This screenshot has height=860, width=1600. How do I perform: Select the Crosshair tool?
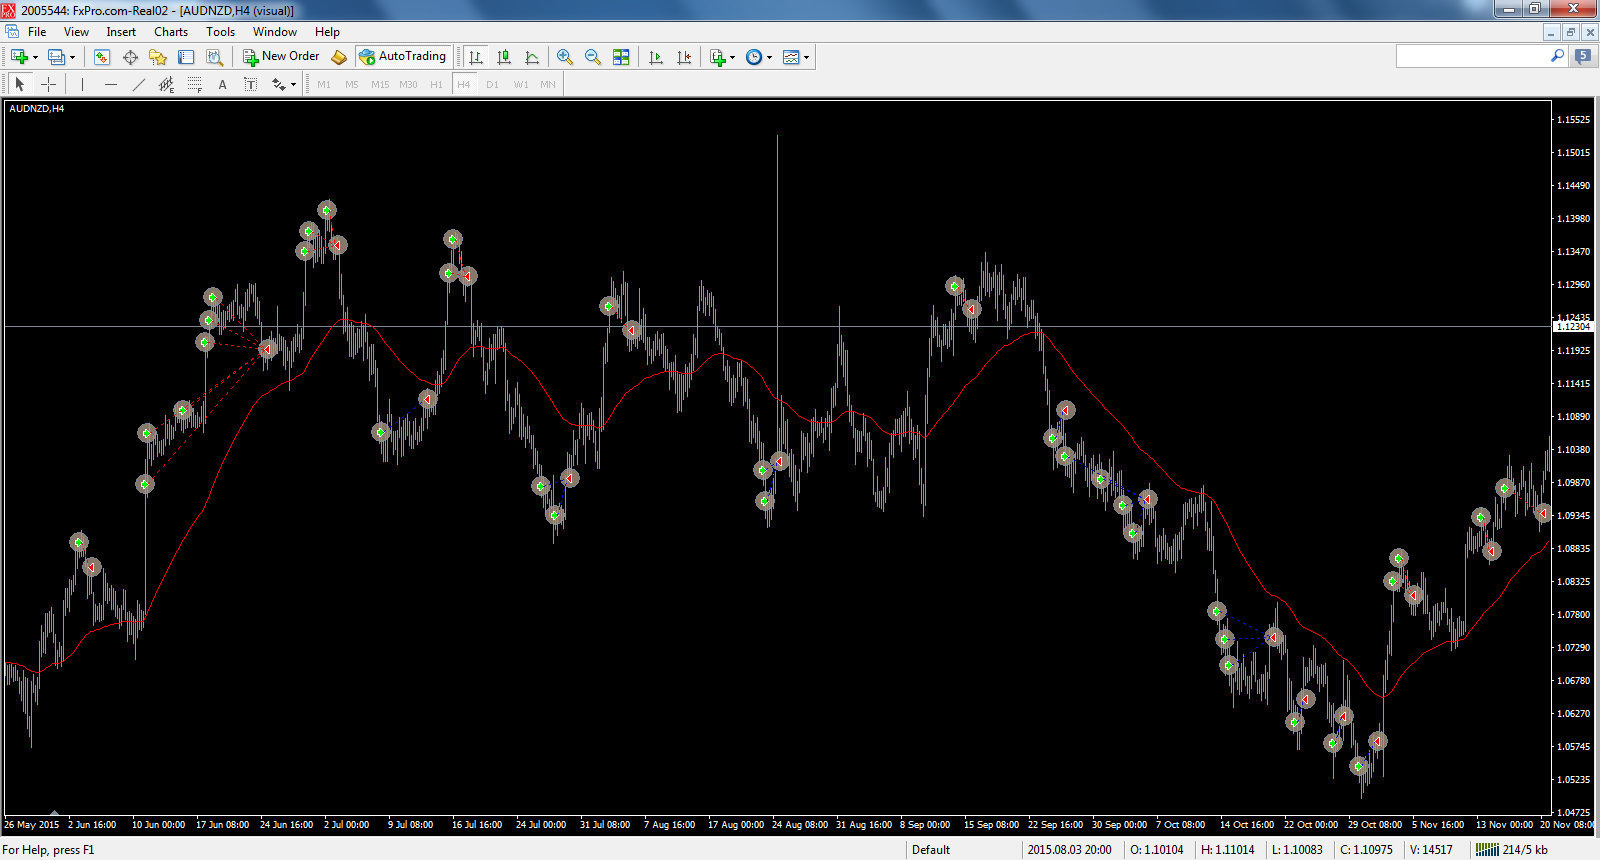[x=48, y=84]
